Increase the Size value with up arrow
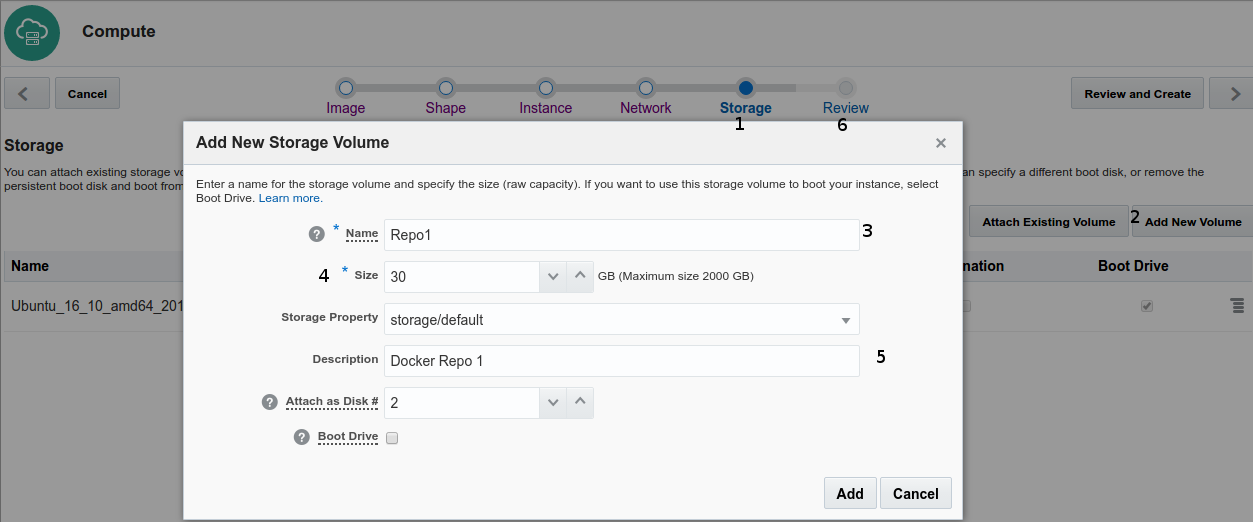1253x522 pixels. [x=580, y=277]
